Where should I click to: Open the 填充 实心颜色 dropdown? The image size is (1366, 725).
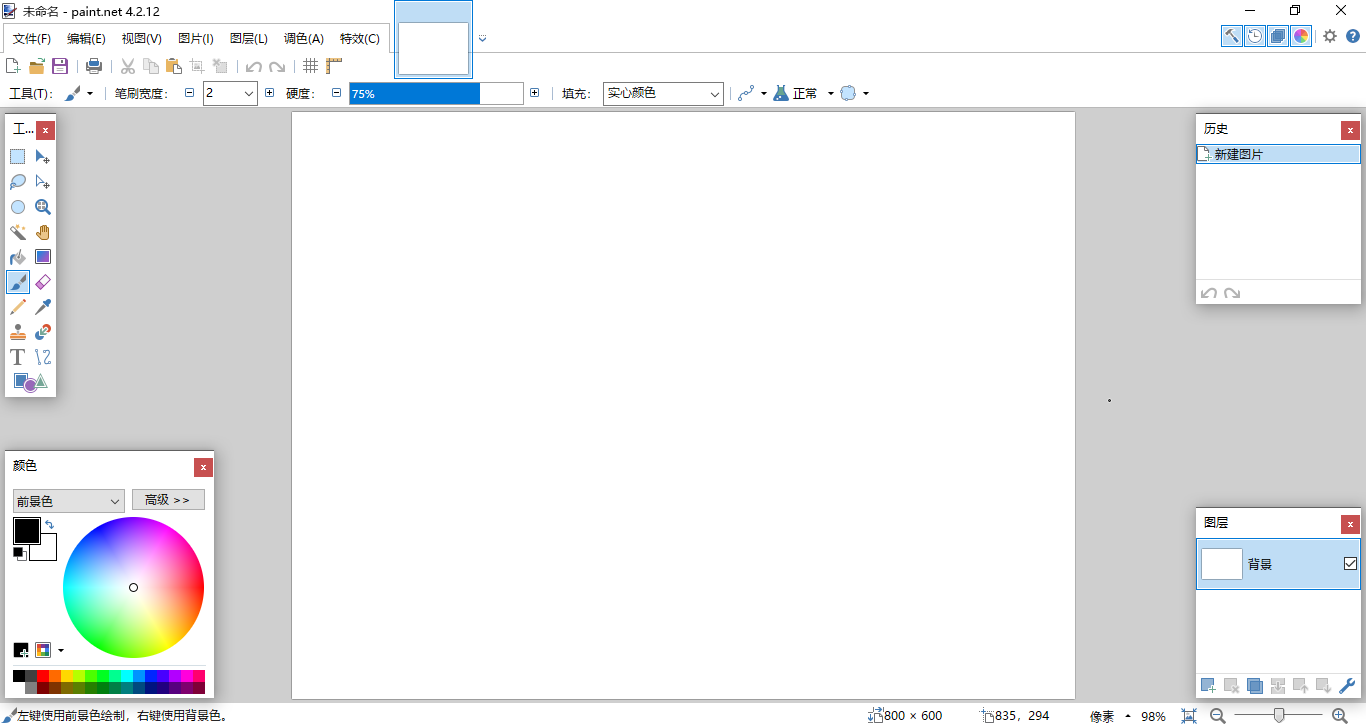663,93
